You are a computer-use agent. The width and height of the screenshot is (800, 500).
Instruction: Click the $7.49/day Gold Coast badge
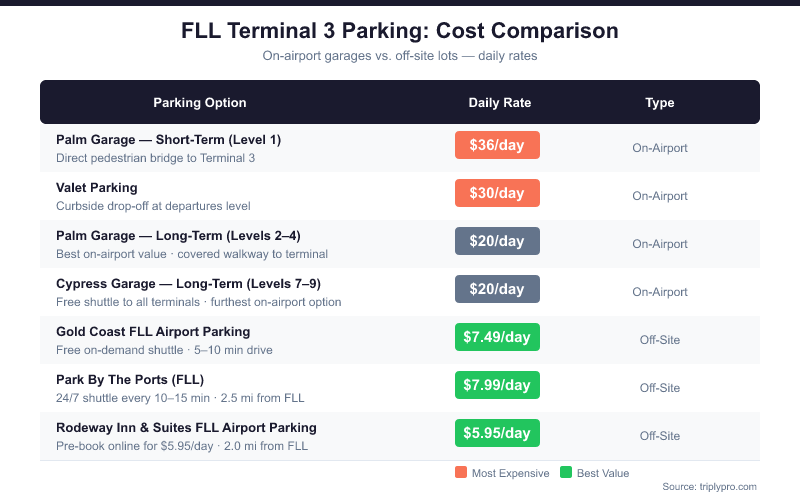[x=497, y=337]
